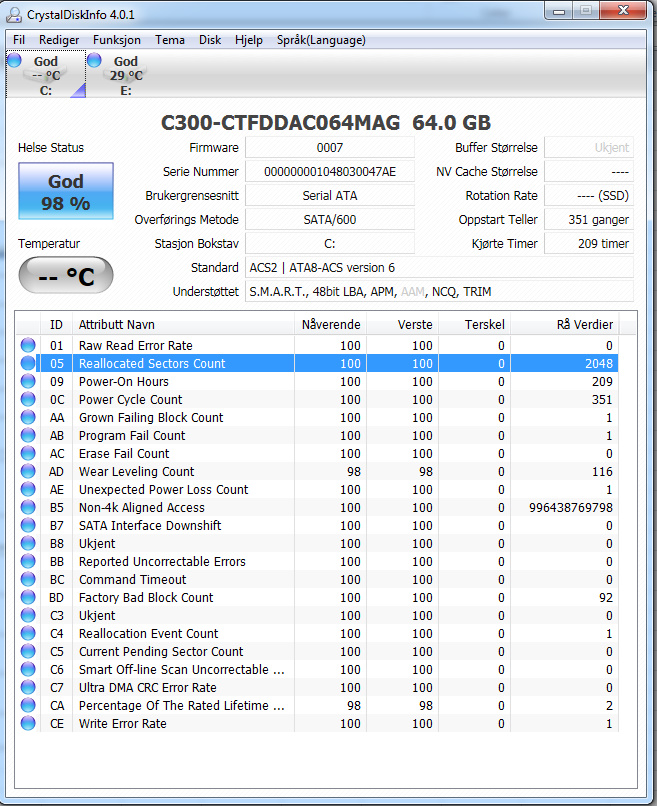657x806 pixels.
Task: Click raw value 996438769798
Action: [x=571, y=507]
